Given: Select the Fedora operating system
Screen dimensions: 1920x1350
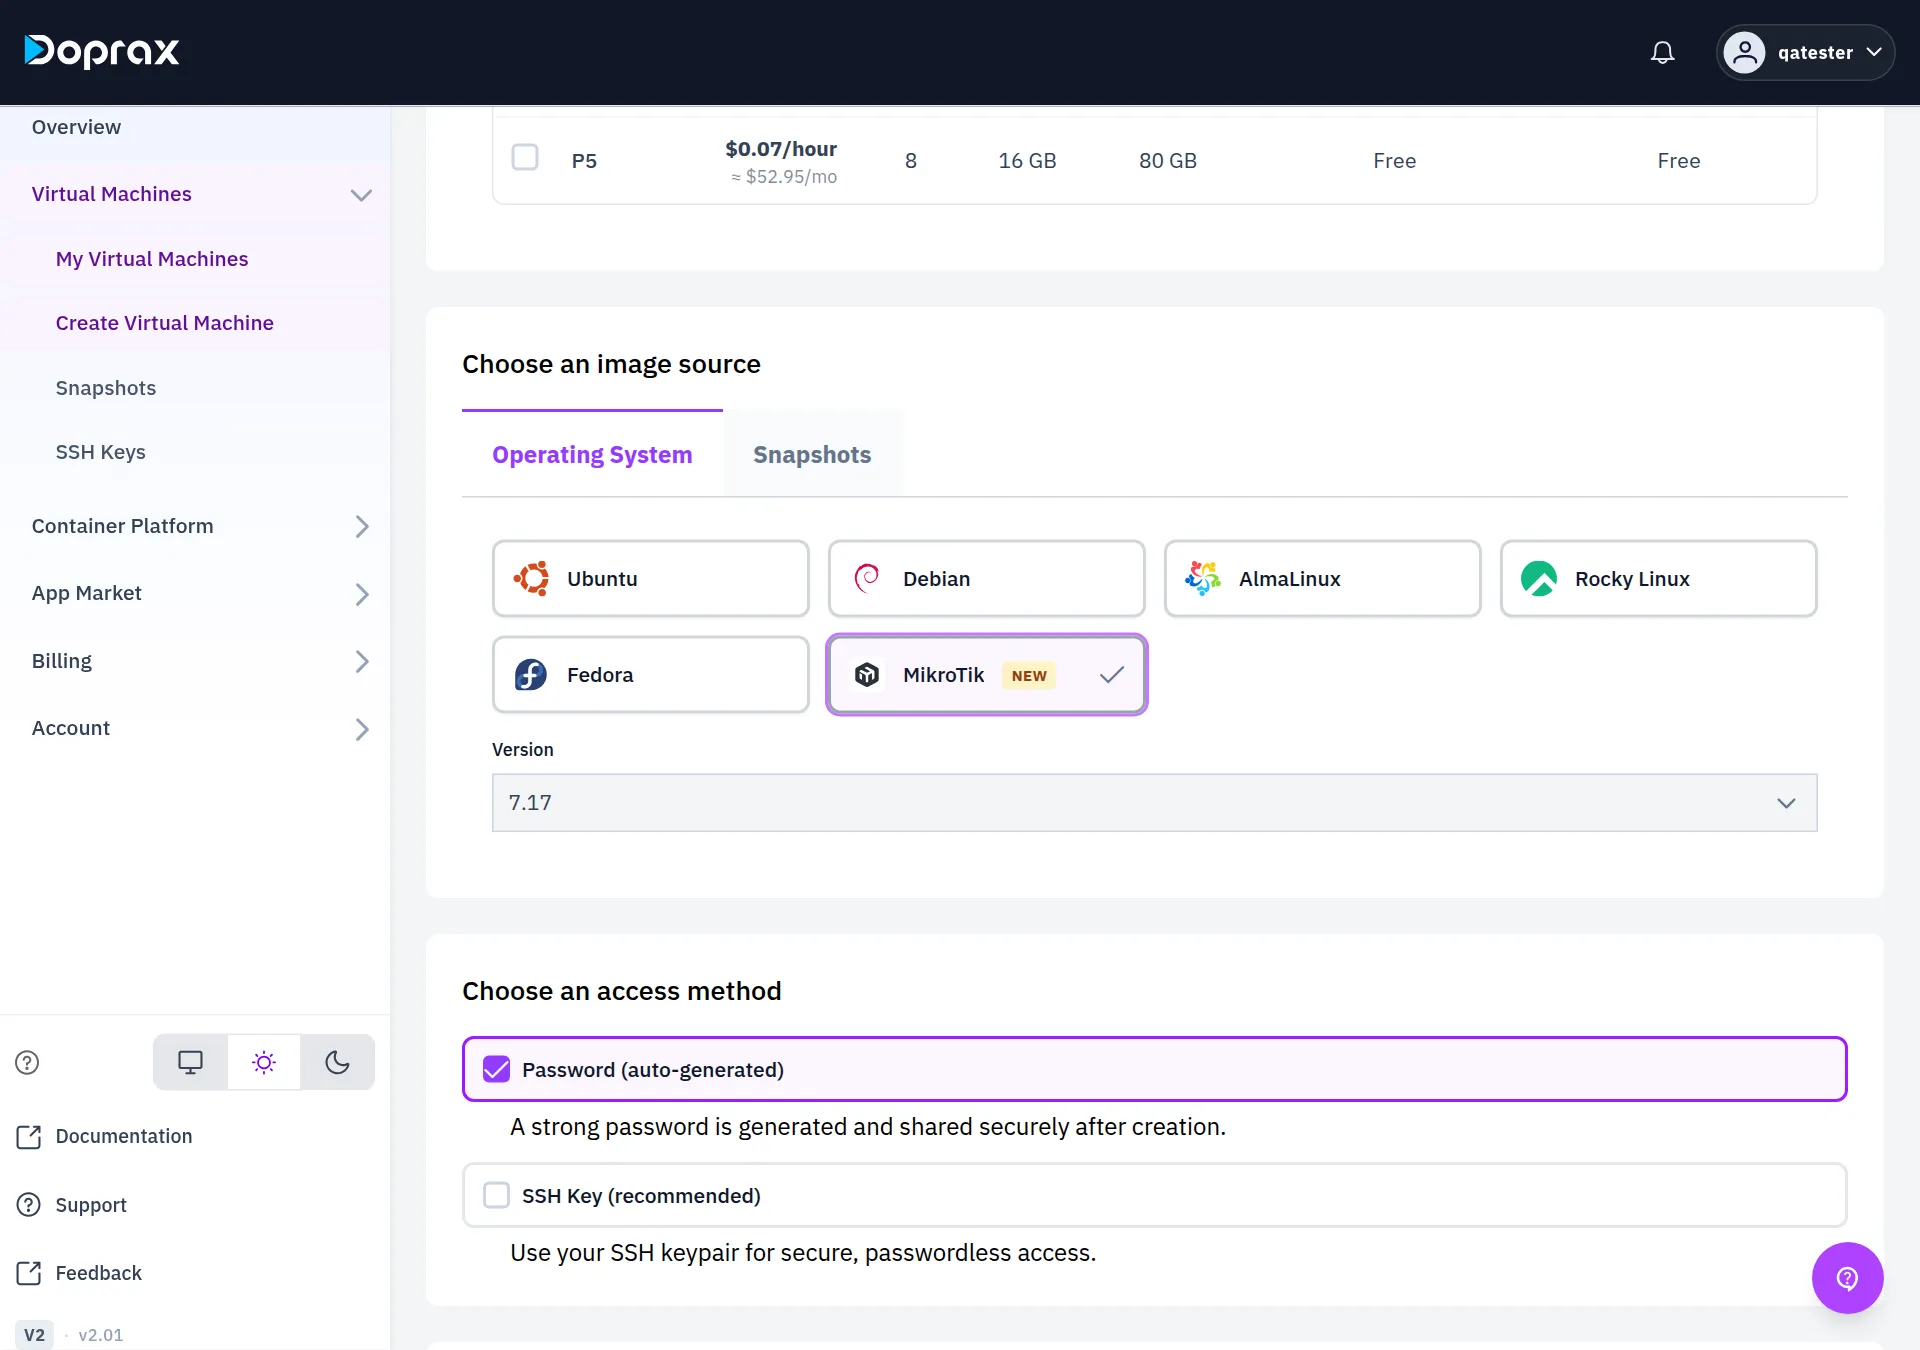Looking at the screenshot, I should [651, 675].
